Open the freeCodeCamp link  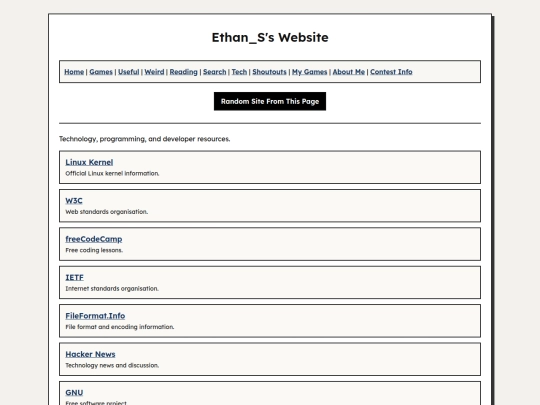(x=94, y=239)
